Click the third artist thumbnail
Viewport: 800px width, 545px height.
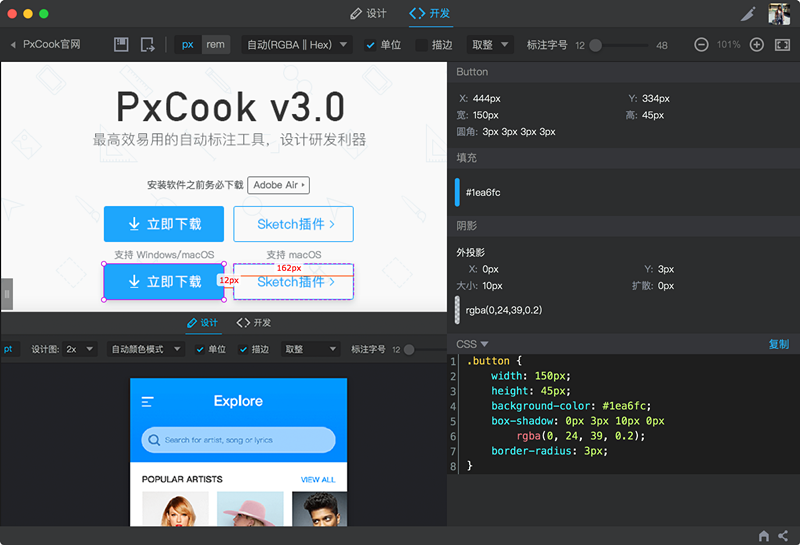(319, 509)
